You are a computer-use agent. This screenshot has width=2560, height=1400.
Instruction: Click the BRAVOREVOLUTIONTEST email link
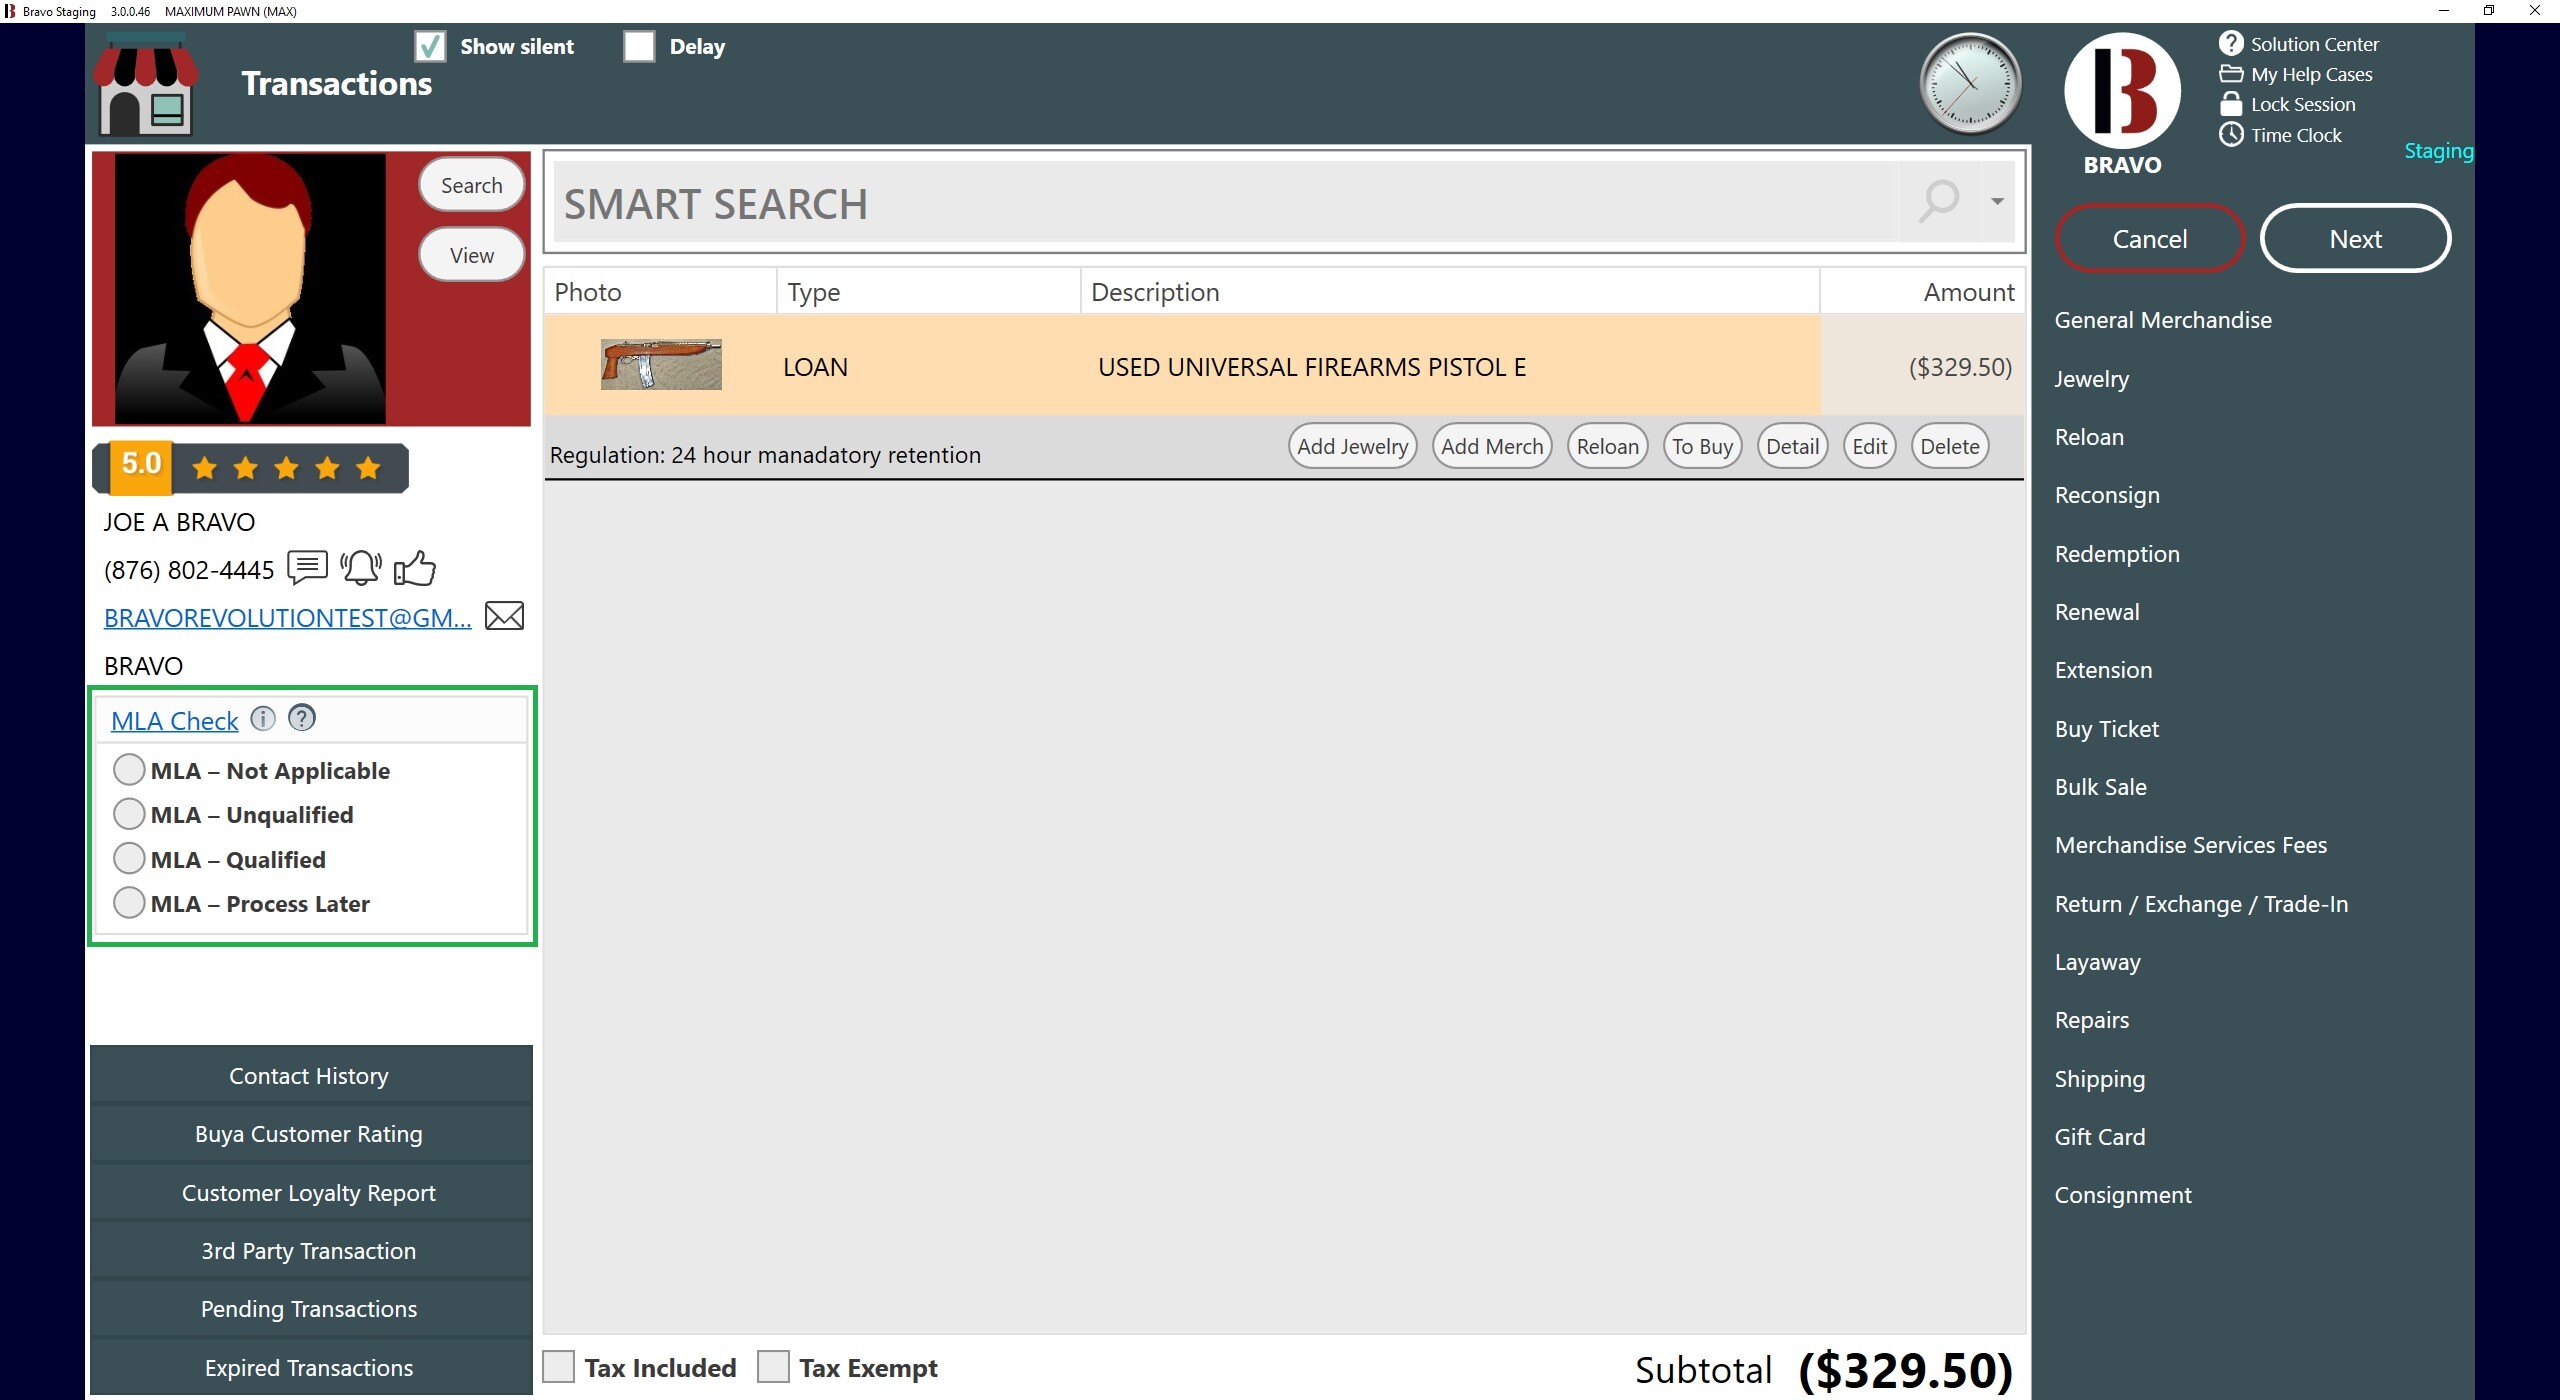[x=287, y=617]
